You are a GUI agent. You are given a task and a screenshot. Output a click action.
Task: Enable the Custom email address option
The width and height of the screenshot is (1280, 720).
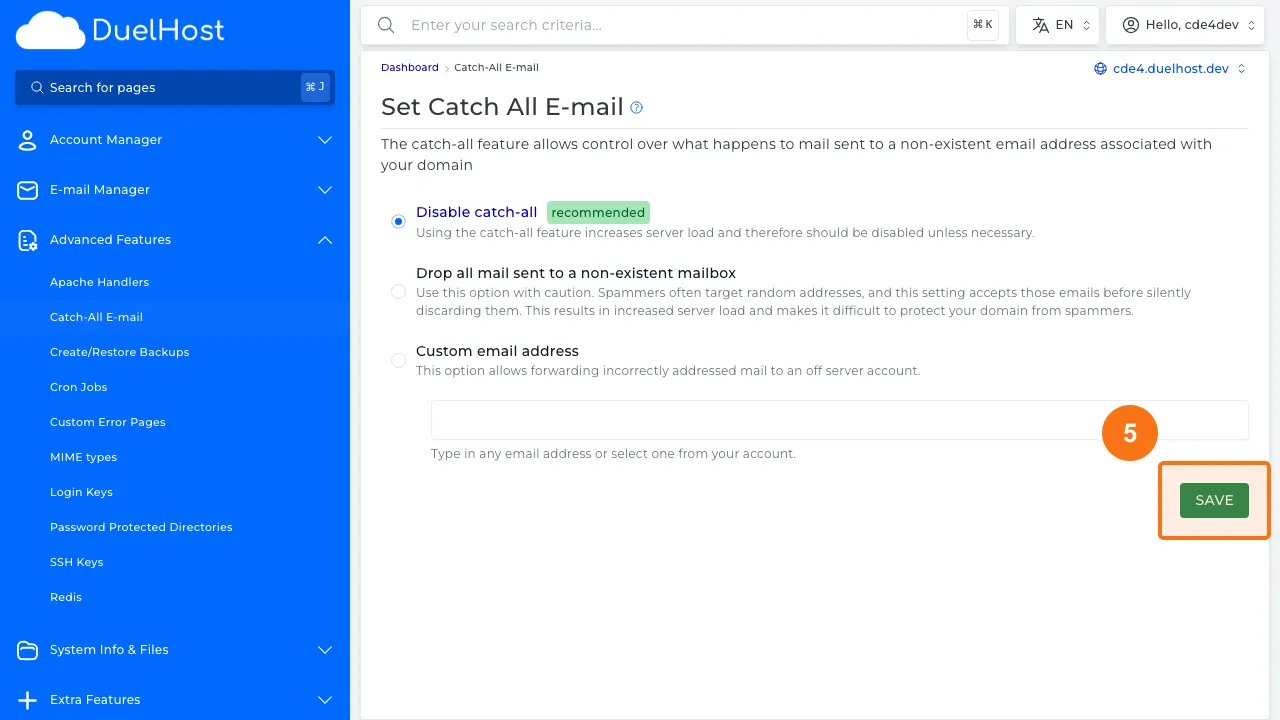[x=398, y=360]
